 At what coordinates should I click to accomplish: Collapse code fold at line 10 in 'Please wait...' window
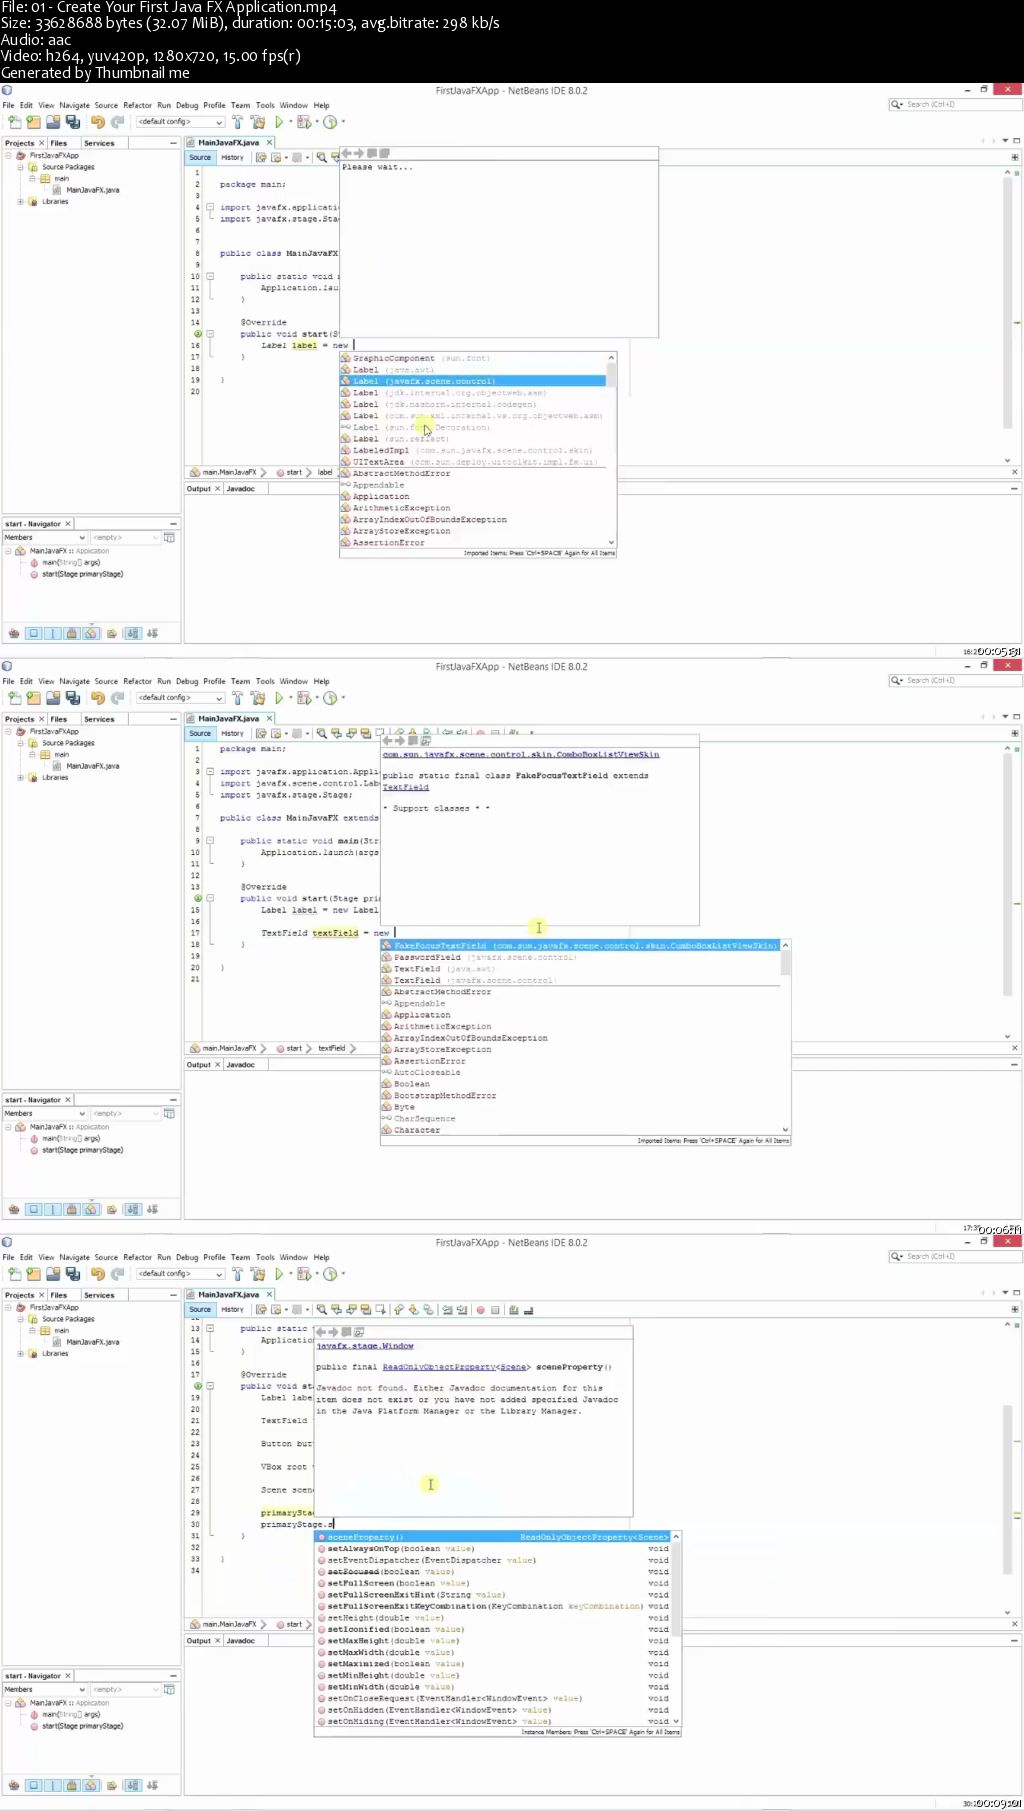tap(210, 276)
